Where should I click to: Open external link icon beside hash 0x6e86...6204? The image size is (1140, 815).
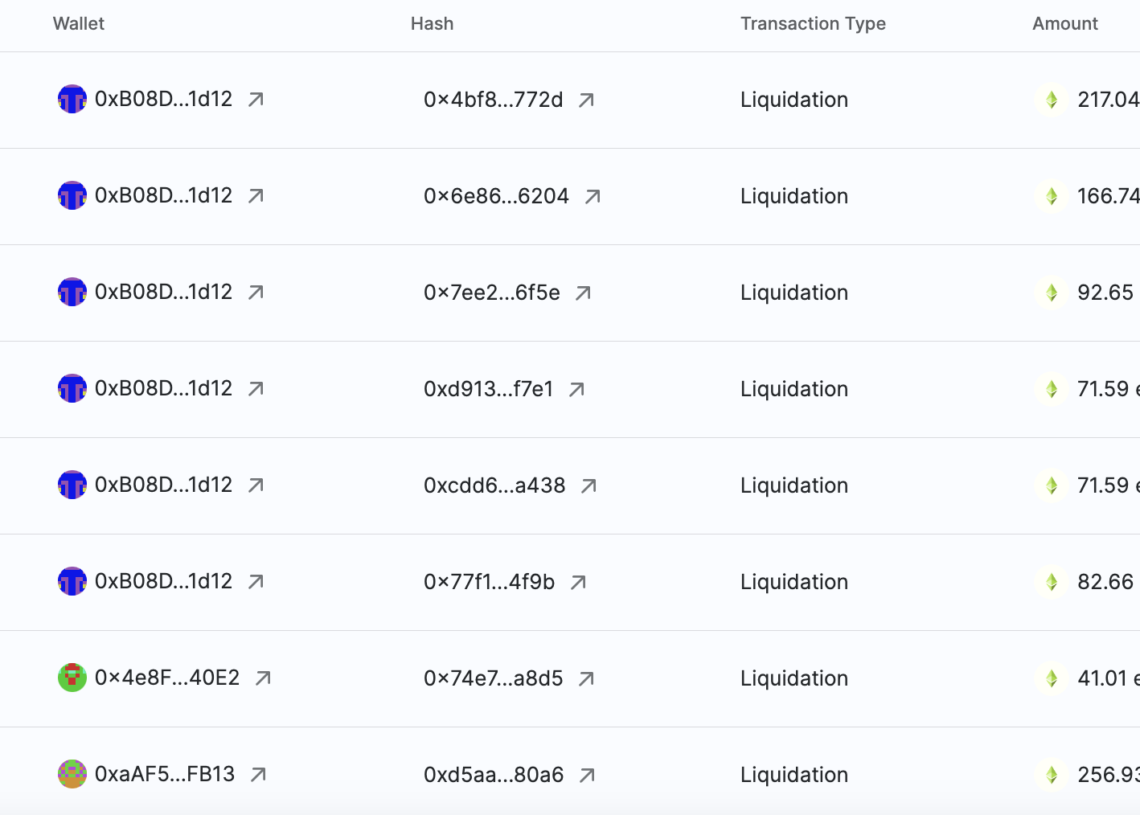tap(593, 197)
